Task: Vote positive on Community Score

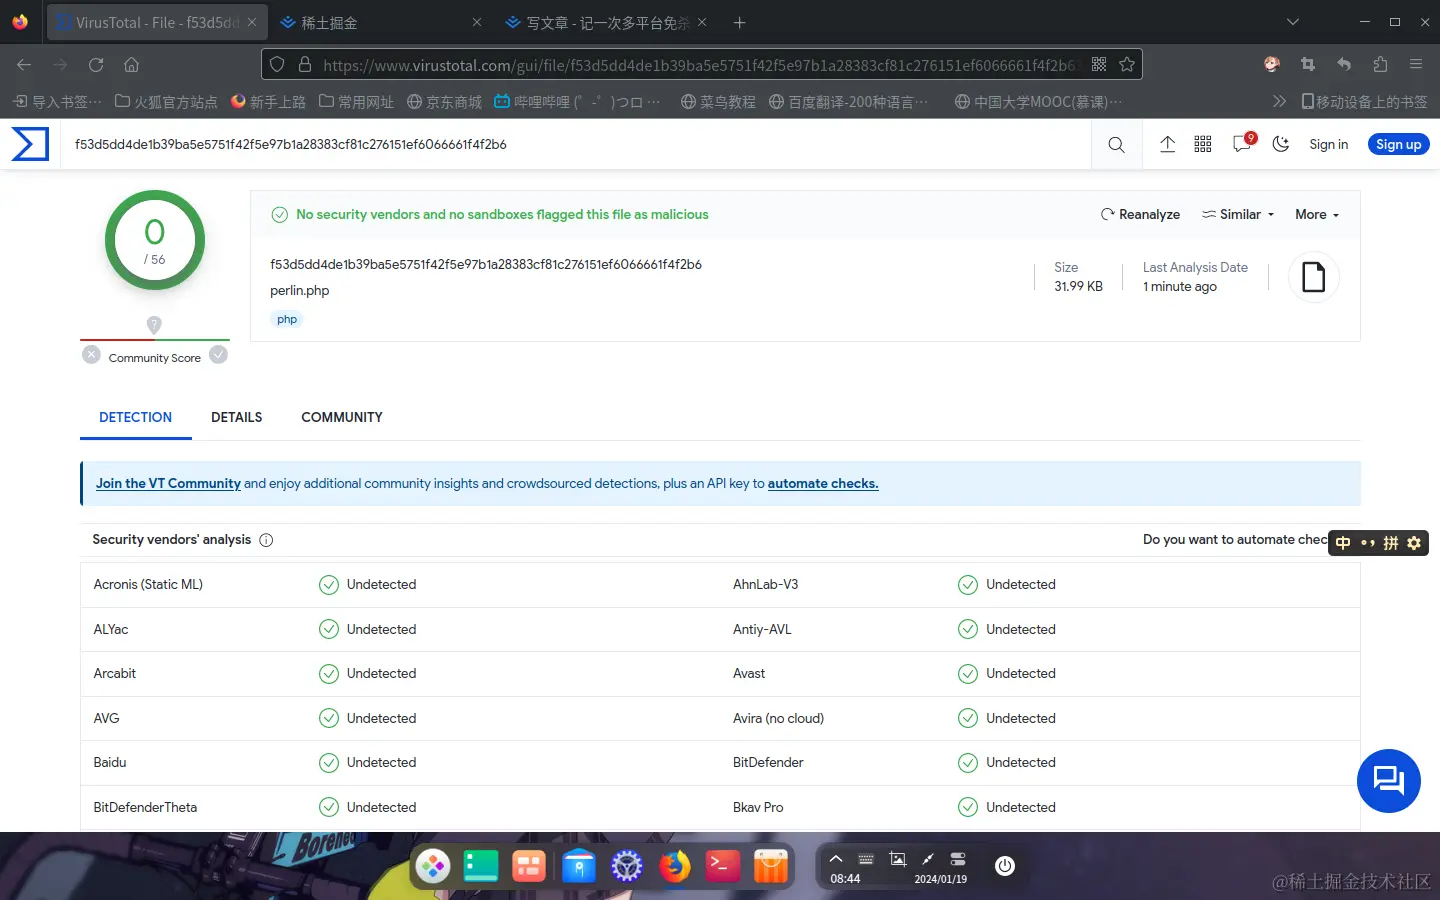Action: (219, 355)
